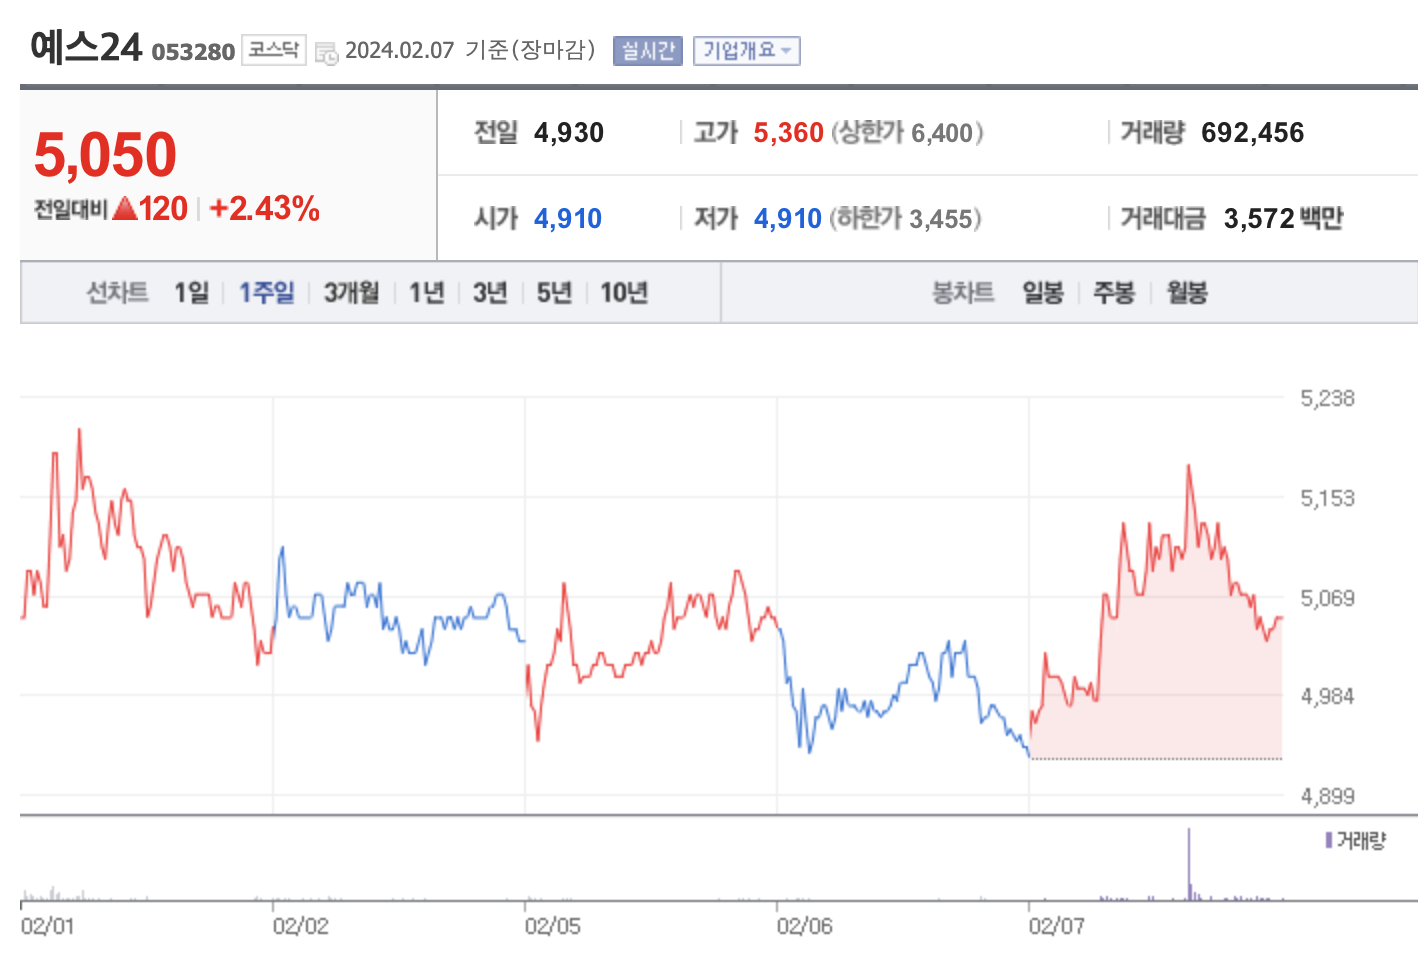Click the 실시간 button
1418x976 pixels.
(x=647, y=51)
